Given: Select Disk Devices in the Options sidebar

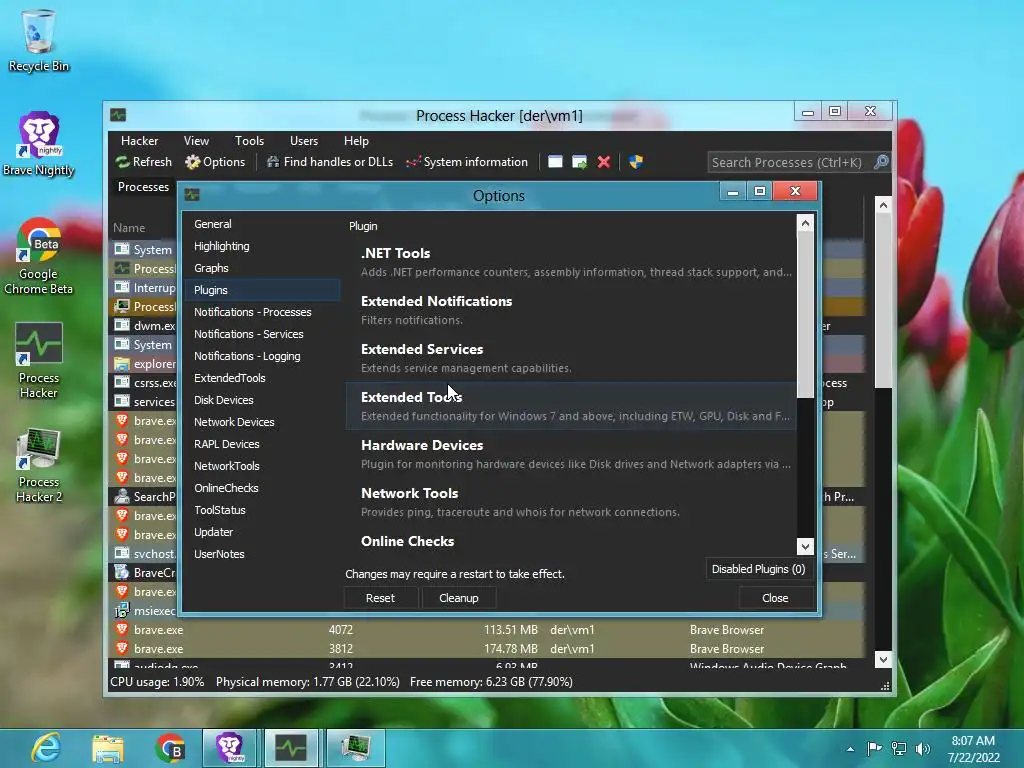Looking at the screenshot, I should (263, 400).
